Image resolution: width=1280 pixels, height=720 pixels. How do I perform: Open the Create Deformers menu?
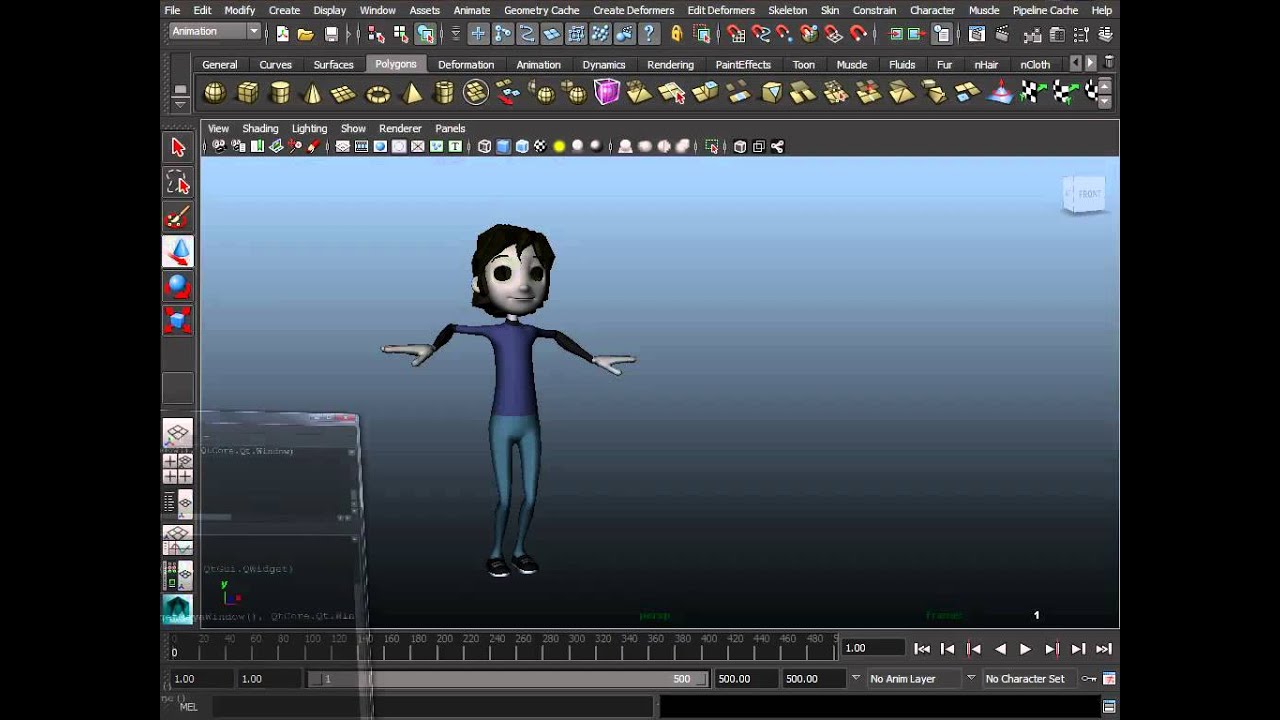(x=633, y=10)
